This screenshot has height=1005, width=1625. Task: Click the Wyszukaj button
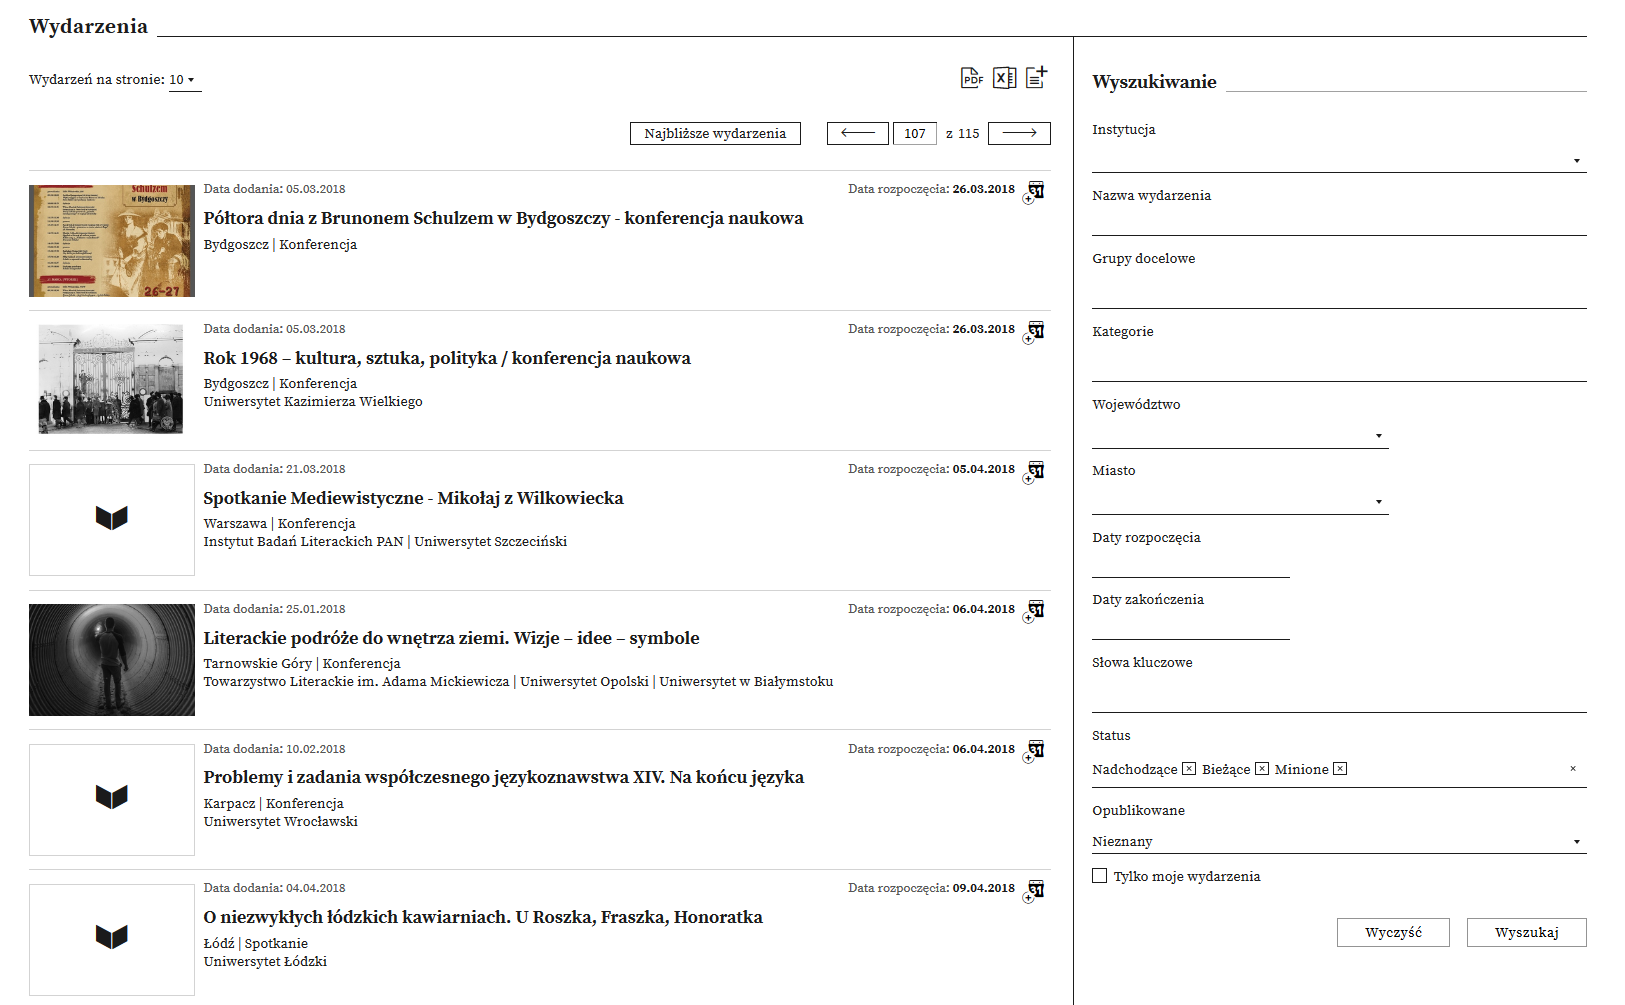point(1526,932)
